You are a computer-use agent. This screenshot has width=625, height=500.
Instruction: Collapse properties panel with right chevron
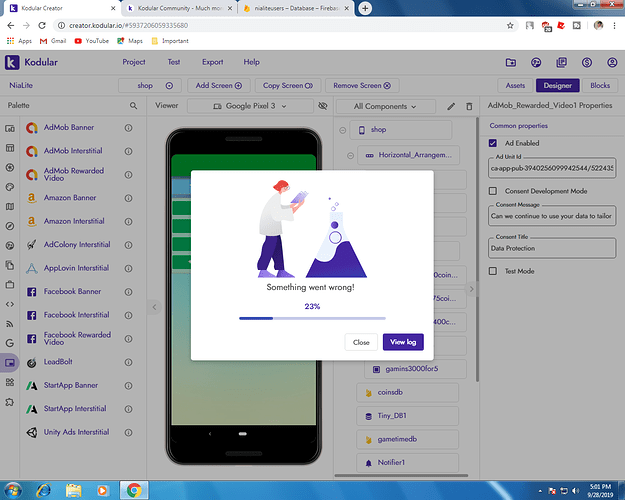[x=471, y=289]
